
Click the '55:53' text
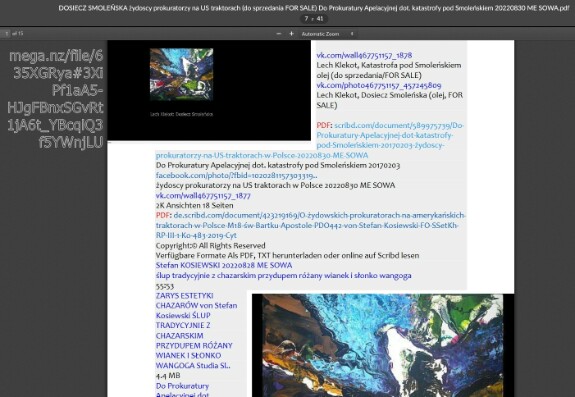pyautogui.click(x=165, y=286)
